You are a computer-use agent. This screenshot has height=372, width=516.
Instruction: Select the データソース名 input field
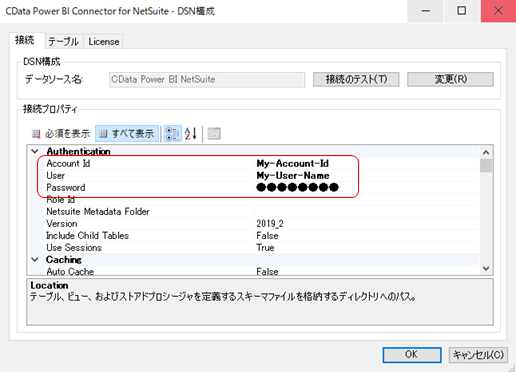[207, 80]
